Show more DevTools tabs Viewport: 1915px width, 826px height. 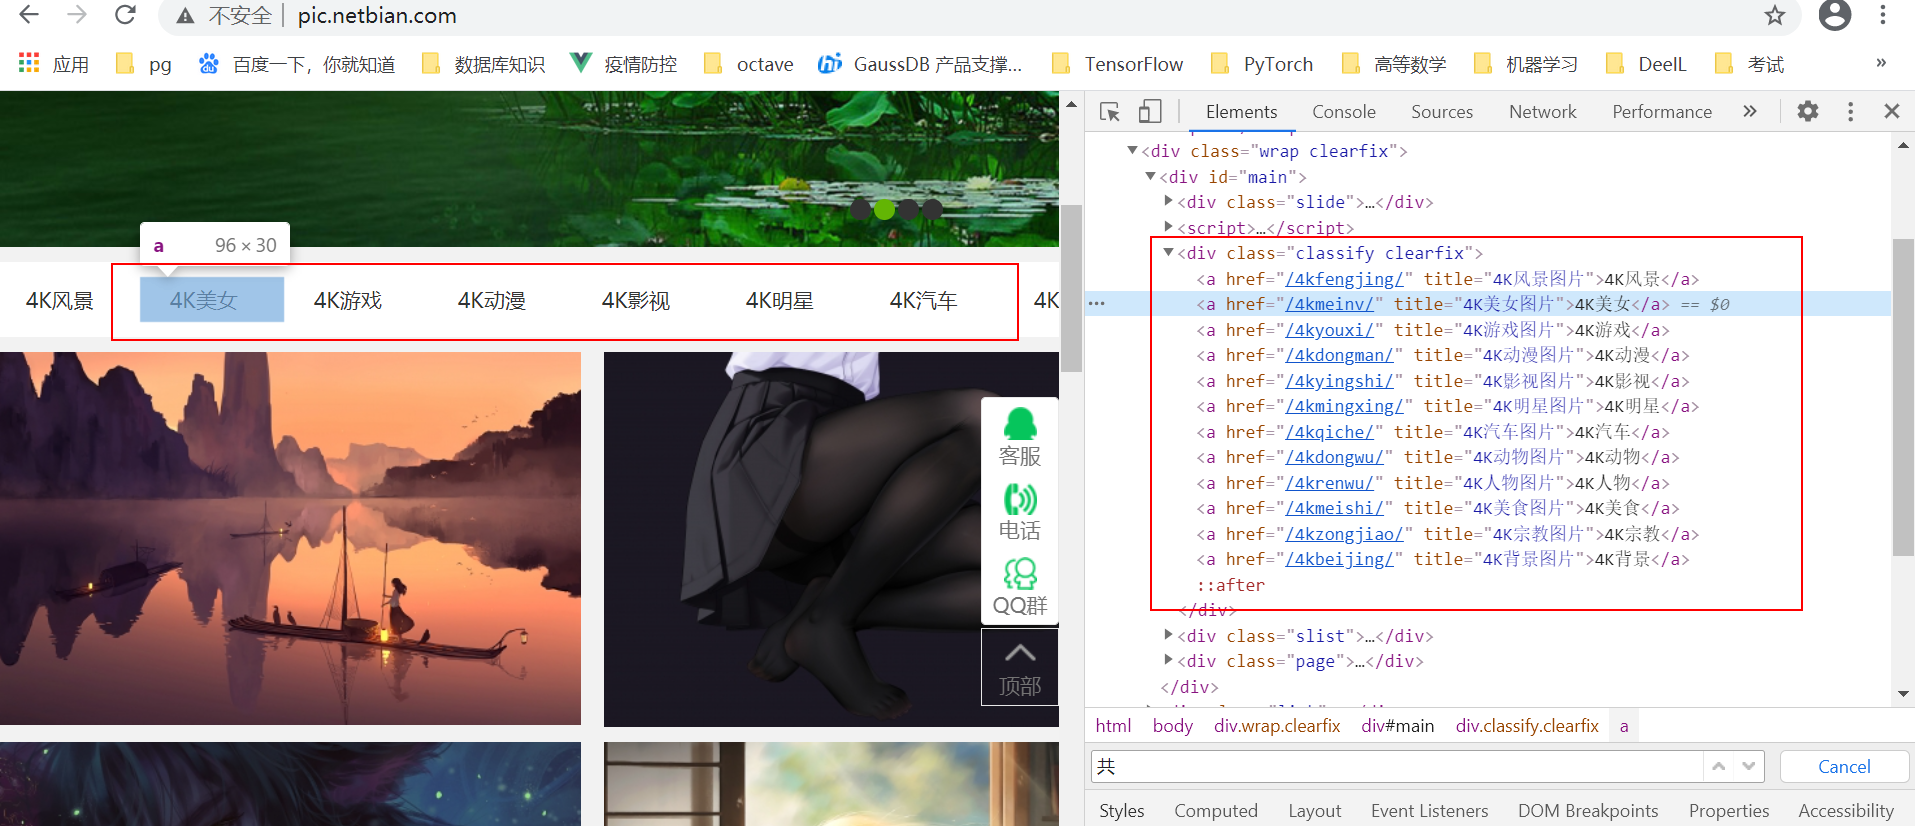[x=1749, y=111]
